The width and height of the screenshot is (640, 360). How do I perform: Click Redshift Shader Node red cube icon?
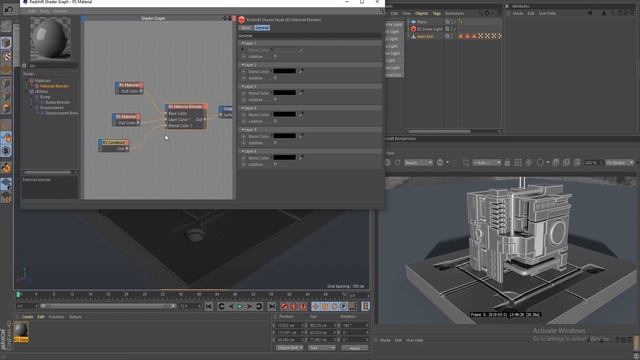(x=242, y=20)
